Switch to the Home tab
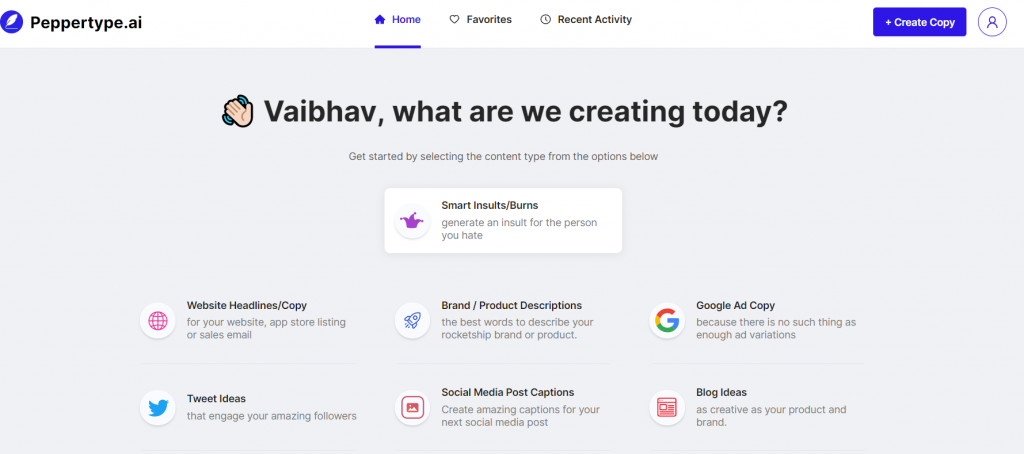Image resolution: width=1024 pixels, height=454 pixels. 398,20
